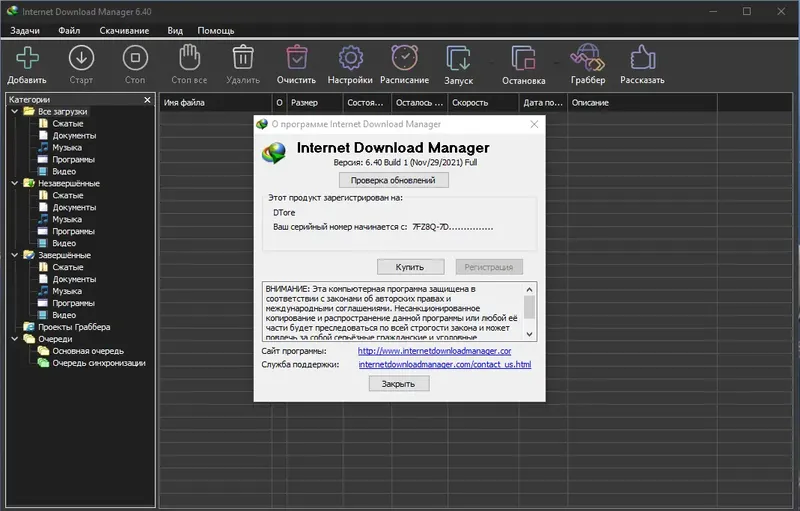Collapse the Все загрузки tree node

coord(15,111)
